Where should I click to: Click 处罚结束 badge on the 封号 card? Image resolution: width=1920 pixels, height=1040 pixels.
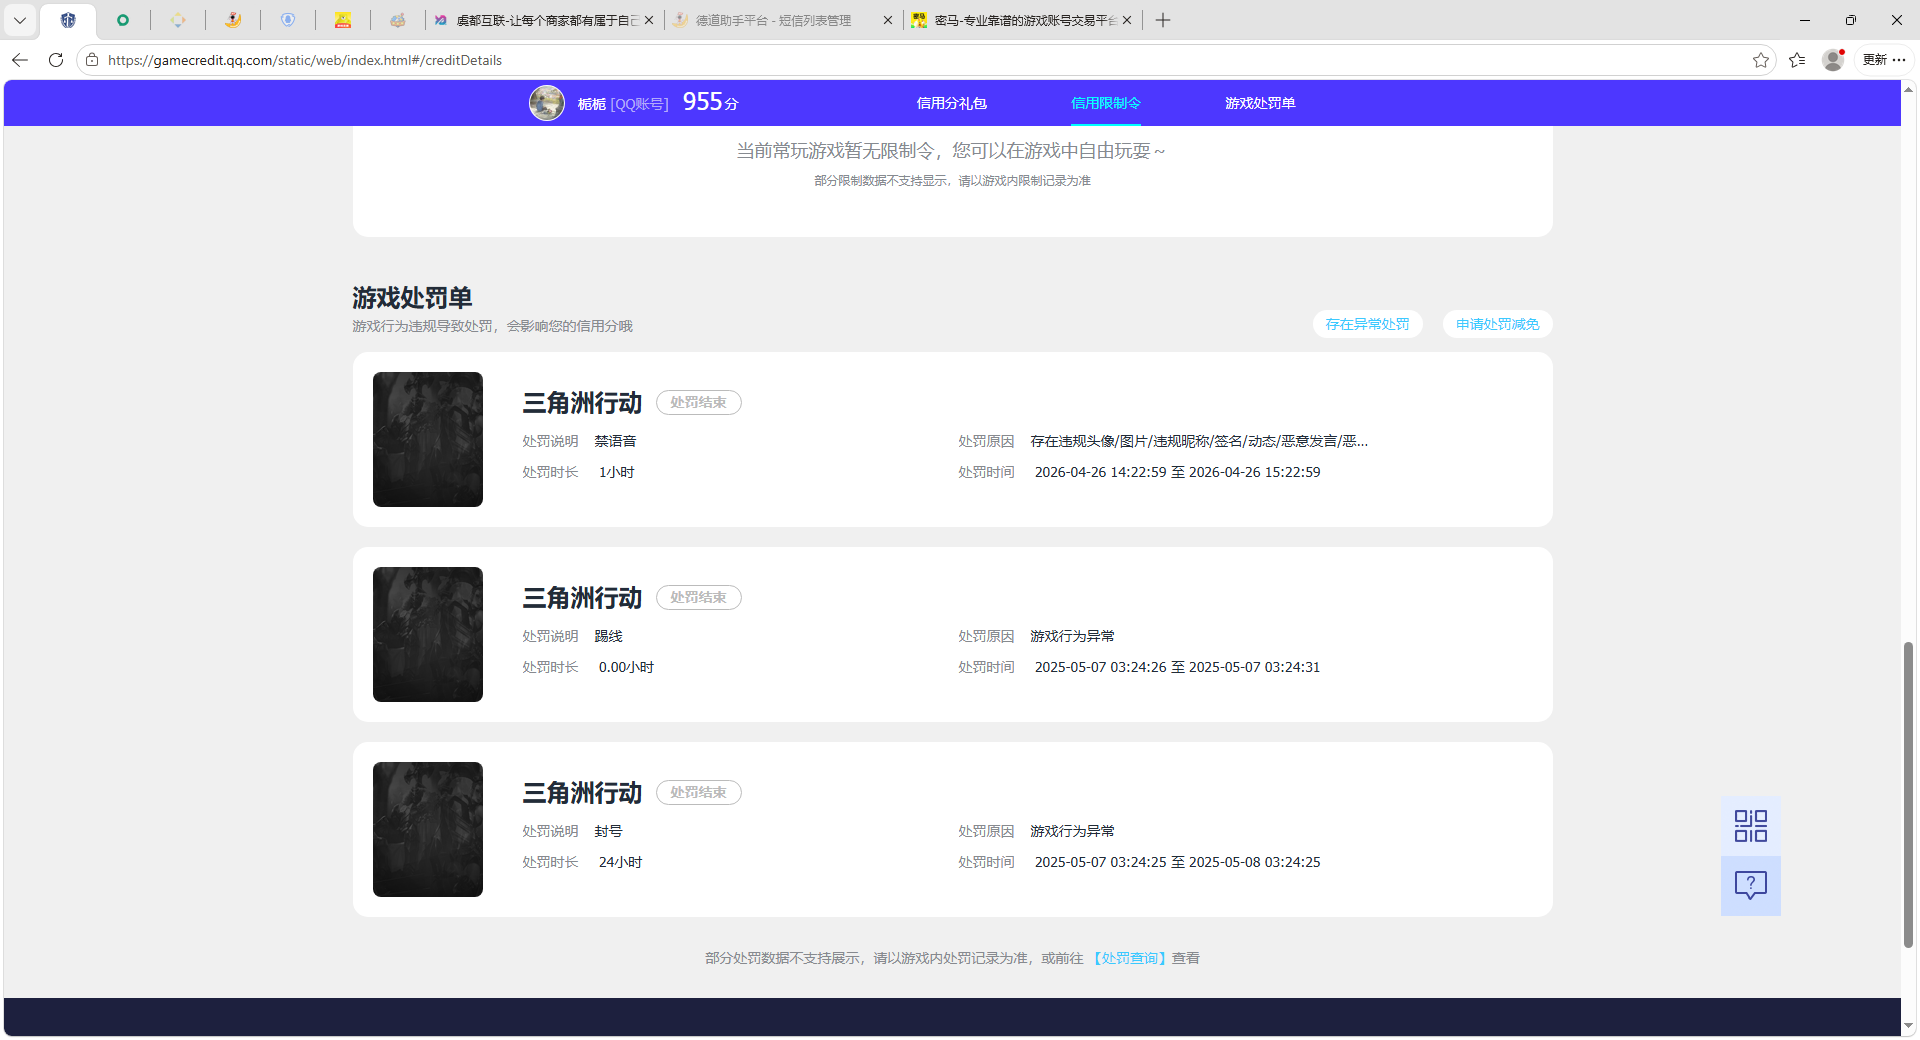pos(699,792)
